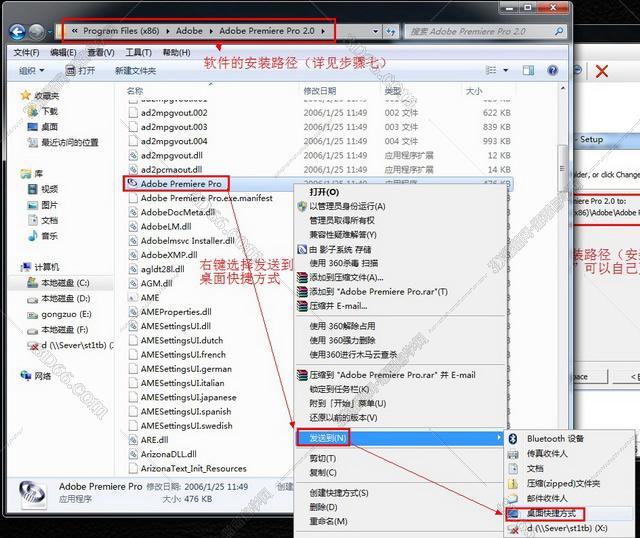The image size is (640, 538).
Task: Choose 锁定到任务栏(K) entry
Action: tap(339, 389)
